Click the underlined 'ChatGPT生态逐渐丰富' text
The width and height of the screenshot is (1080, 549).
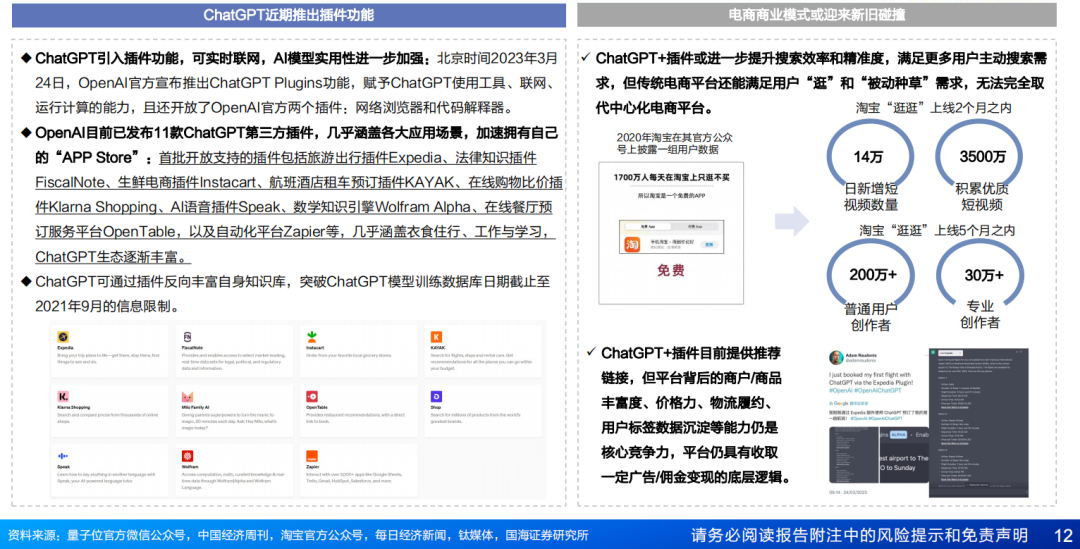pyautogui.click(x=113, y=257)
